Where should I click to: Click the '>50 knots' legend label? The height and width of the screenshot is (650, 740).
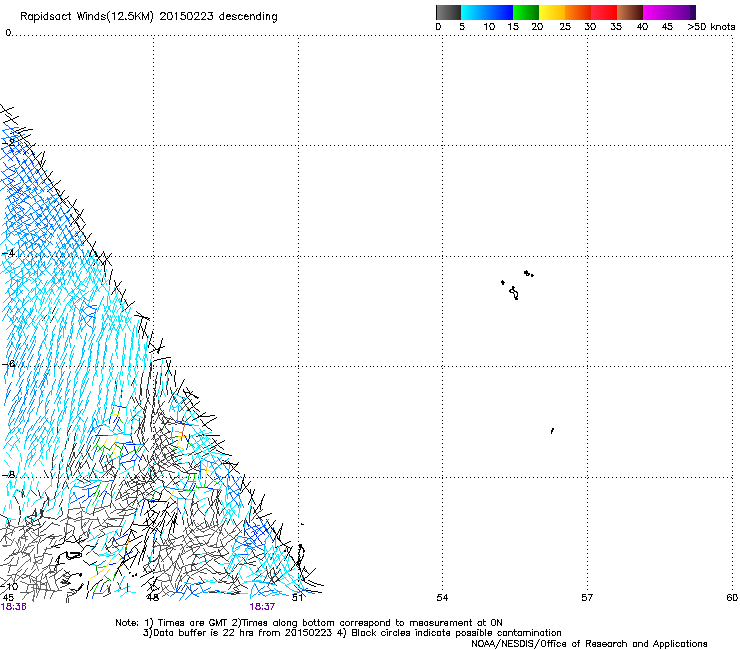tap(711, 27)
